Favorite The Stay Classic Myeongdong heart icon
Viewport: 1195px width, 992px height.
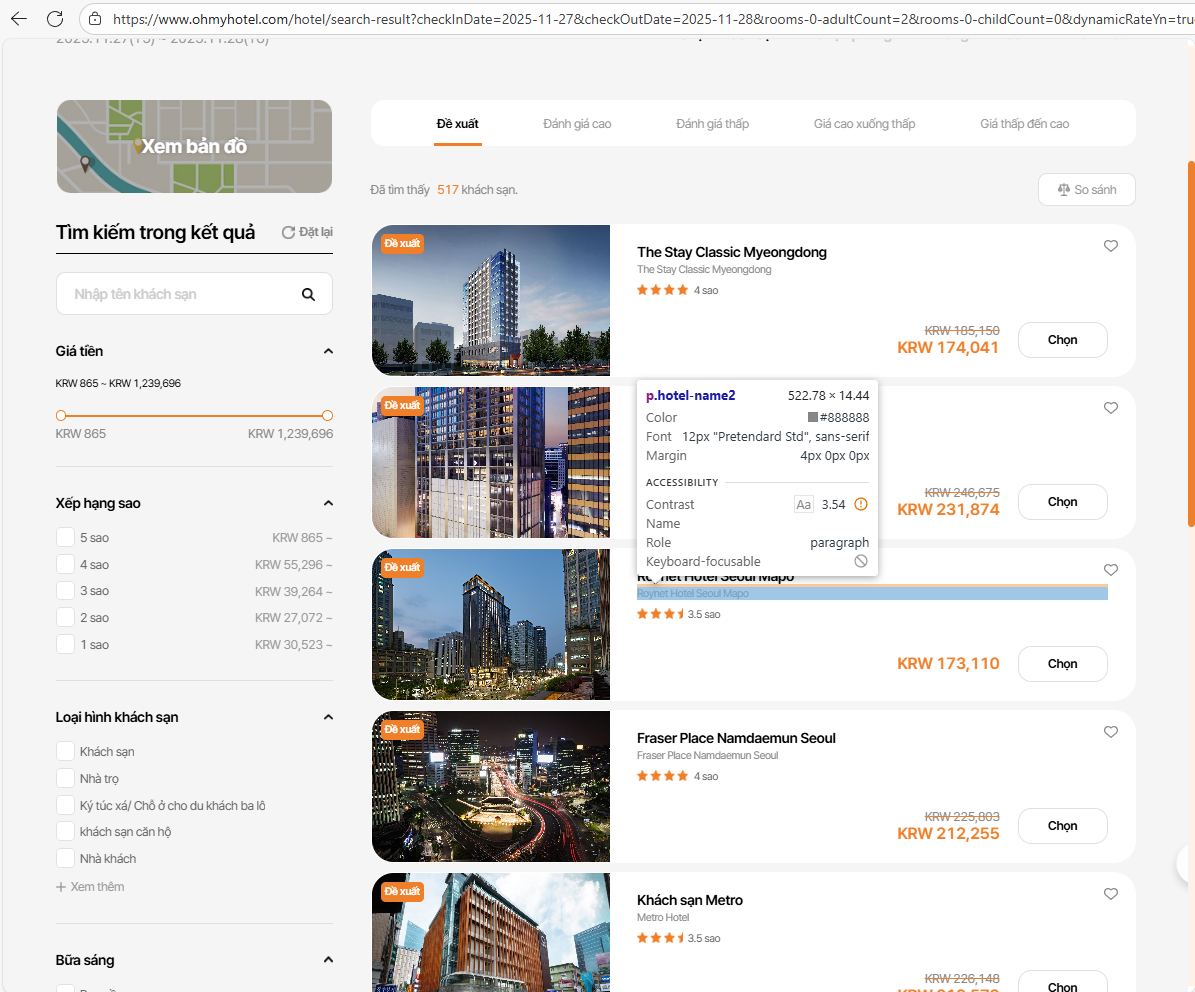[x=1110, y=246]
